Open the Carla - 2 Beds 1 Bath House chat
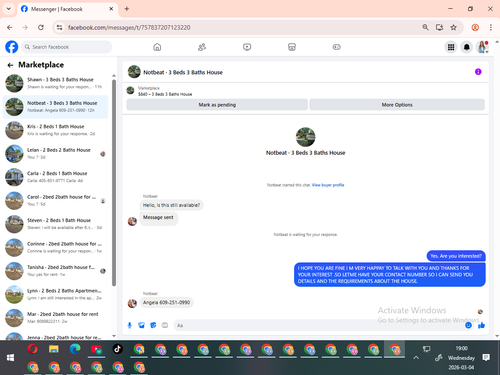The width and height of the screenshot is (500, 375). click(x=55, y=177)
